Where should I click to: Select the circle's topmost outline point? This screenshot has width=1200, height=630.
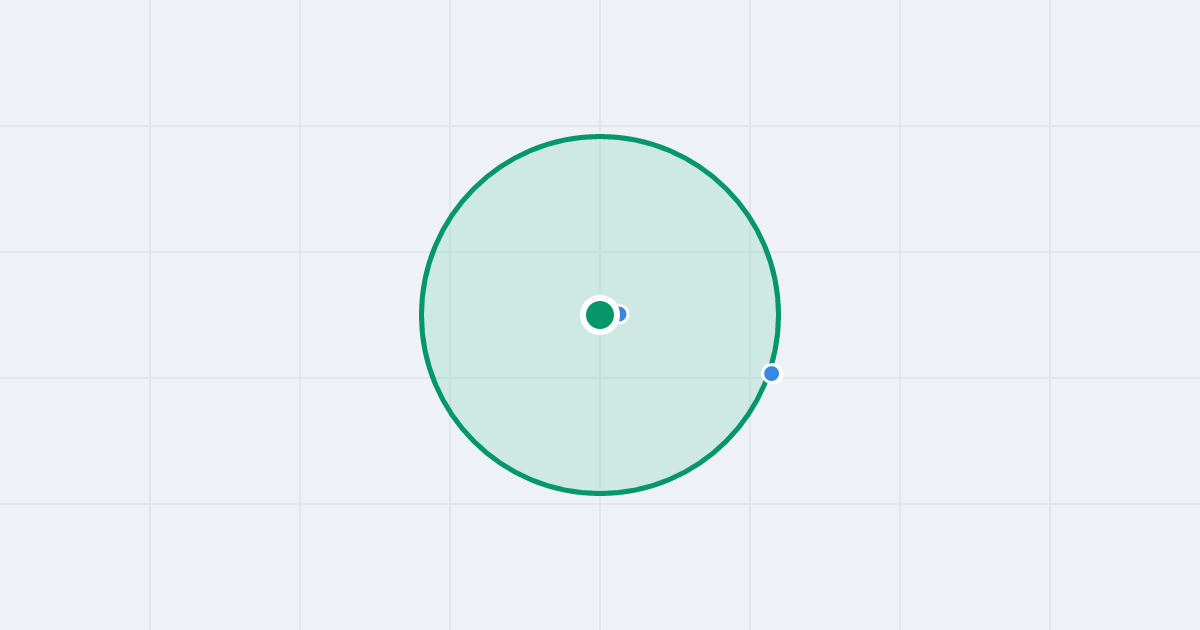[x=600, y=136]
